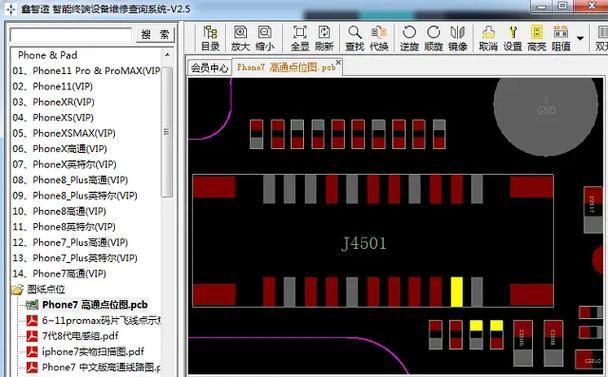
Task: Open the toolbar overflow dropdown arrow
Action: coord(580,38)
